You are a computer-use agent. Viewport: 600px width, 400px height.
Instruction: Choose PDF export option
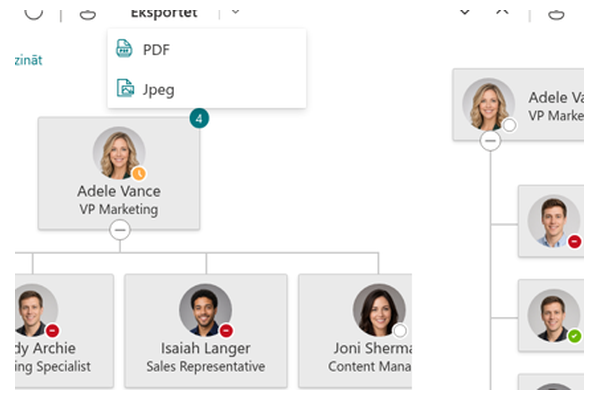[207, 49]
